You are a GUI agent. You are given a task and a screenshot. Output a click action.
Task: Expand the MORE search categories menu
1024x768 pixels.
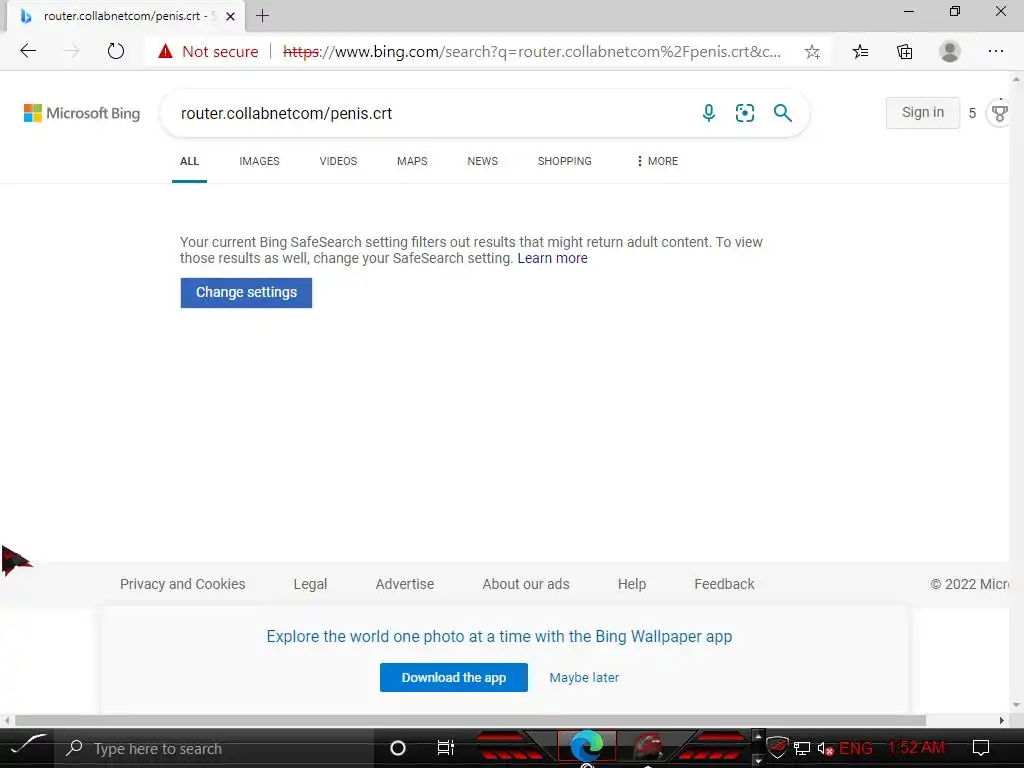pyautogui.click(x=657, y=161)
